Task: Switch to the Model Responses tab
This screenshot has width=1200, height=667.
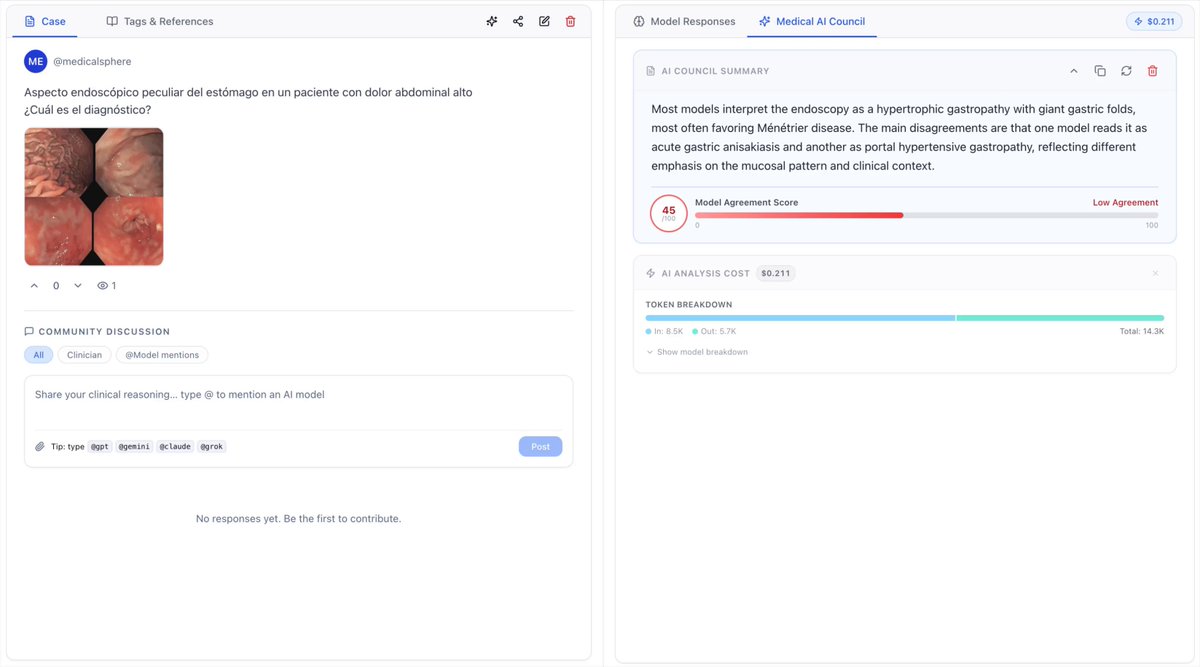Action: click(x=684, y=21)
